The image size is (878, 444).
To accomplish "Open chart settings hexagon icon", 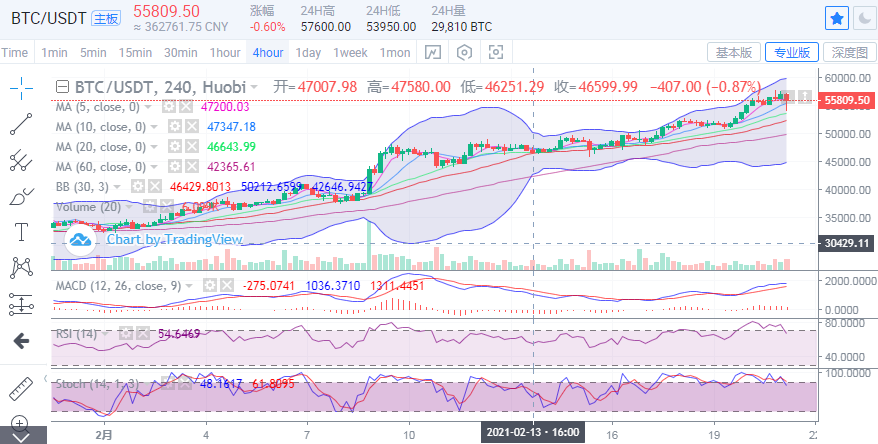I will tap(464, 53).
